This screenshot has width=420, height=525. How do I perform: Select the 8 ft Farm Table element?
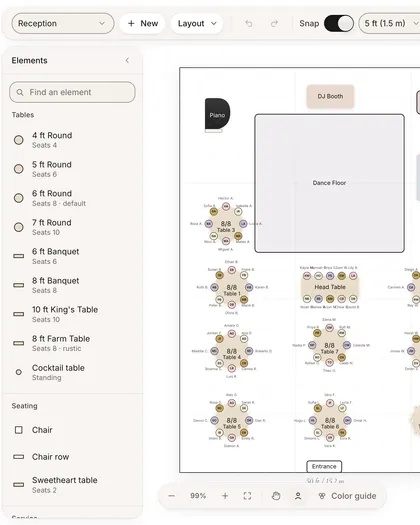pos(72,343)
